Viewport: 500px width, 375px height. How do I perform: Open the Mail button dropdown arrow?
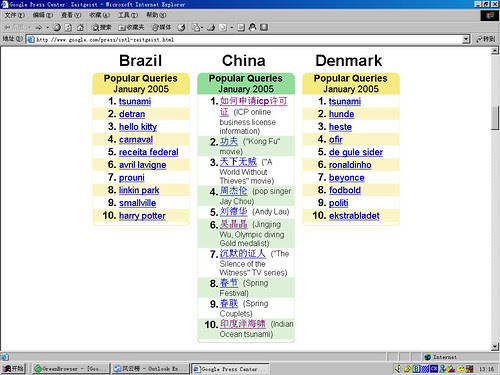(202, 27)
